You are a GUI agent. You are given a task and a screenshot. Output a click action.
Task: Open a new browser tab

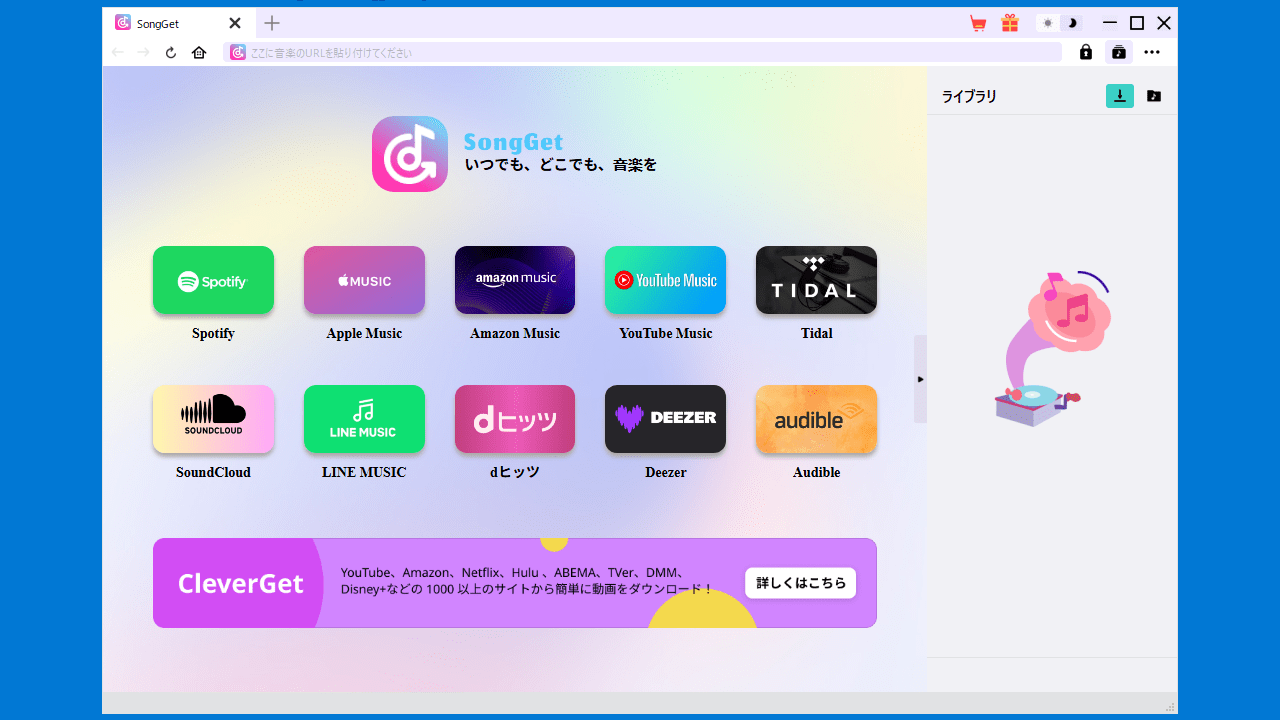pyautogui.click(x=271, y=22)
